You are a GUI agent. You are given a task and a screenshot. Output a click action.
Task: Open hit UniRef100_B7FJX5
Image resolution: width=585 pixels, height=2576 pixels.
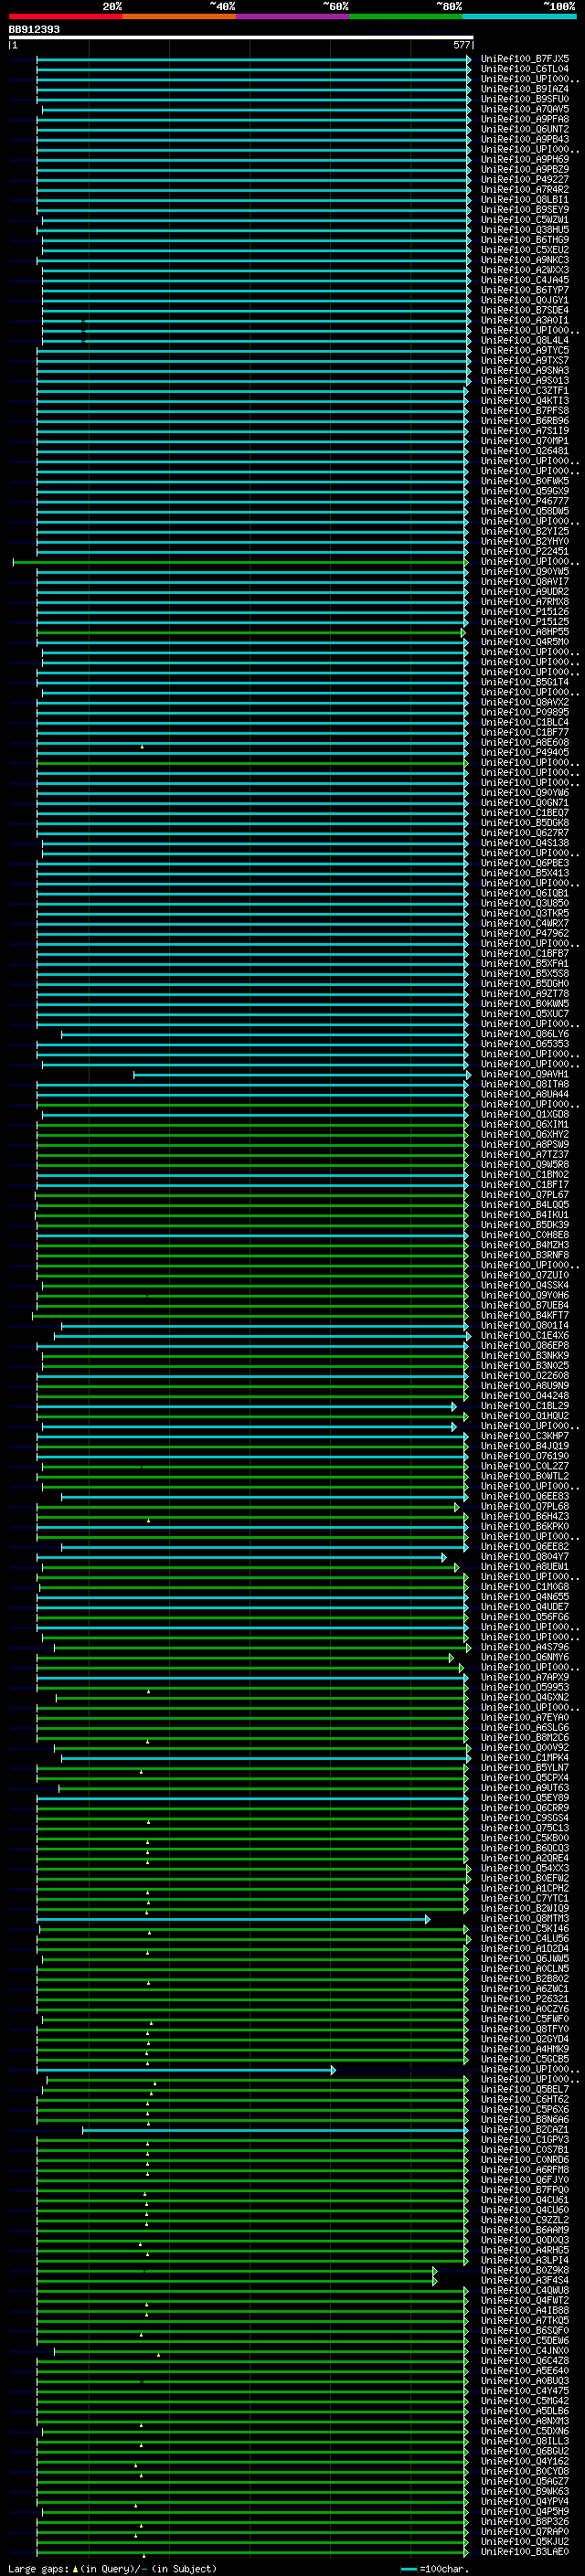click(x=525, y=59)
